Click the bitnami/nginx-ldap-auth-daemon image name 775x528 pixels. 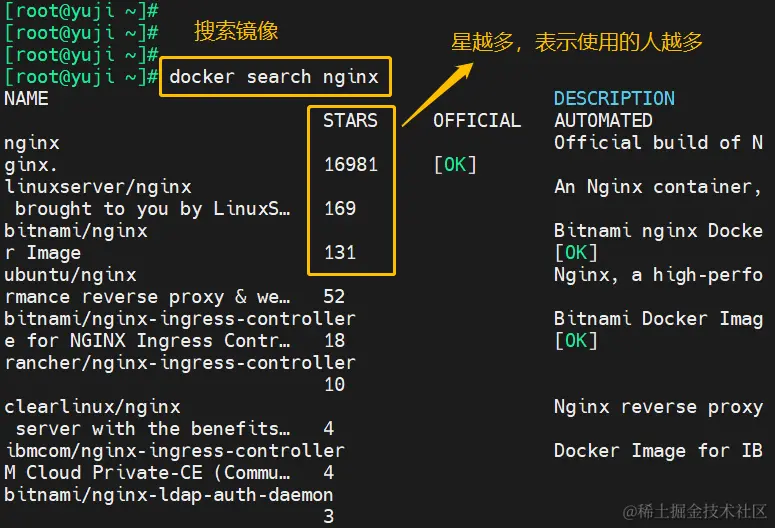(169, 495)
